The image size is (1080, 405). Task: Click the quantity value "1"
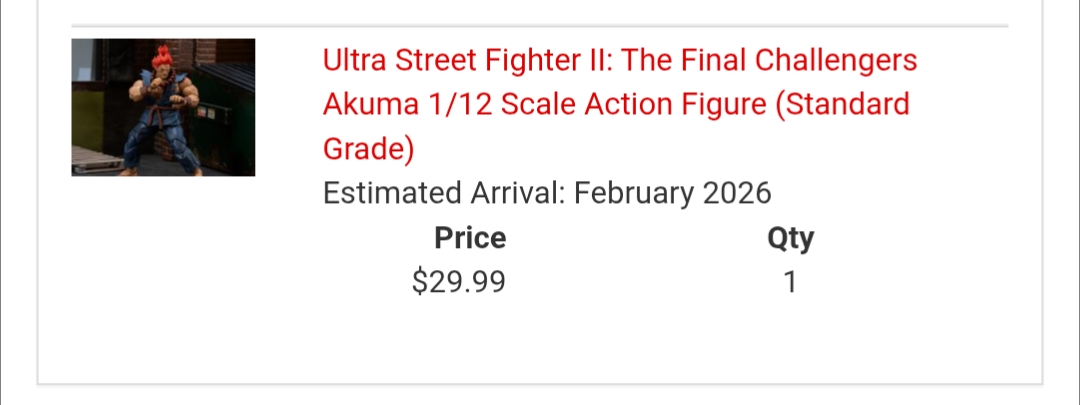(x=790, y=283)
